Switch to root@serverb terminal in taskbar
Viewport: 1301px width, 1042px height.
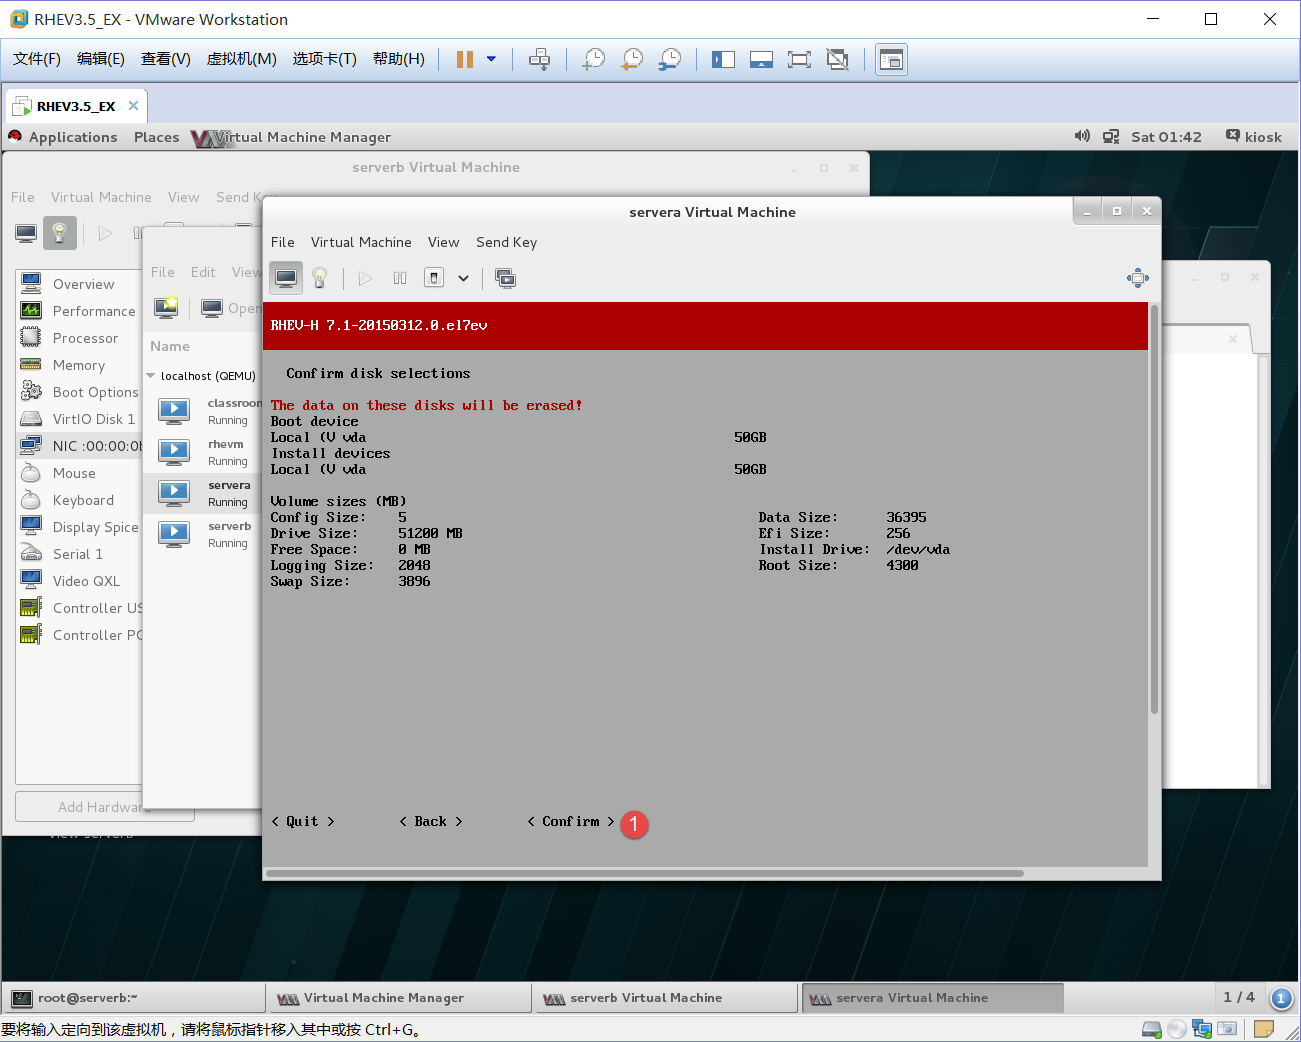point(134,998)
